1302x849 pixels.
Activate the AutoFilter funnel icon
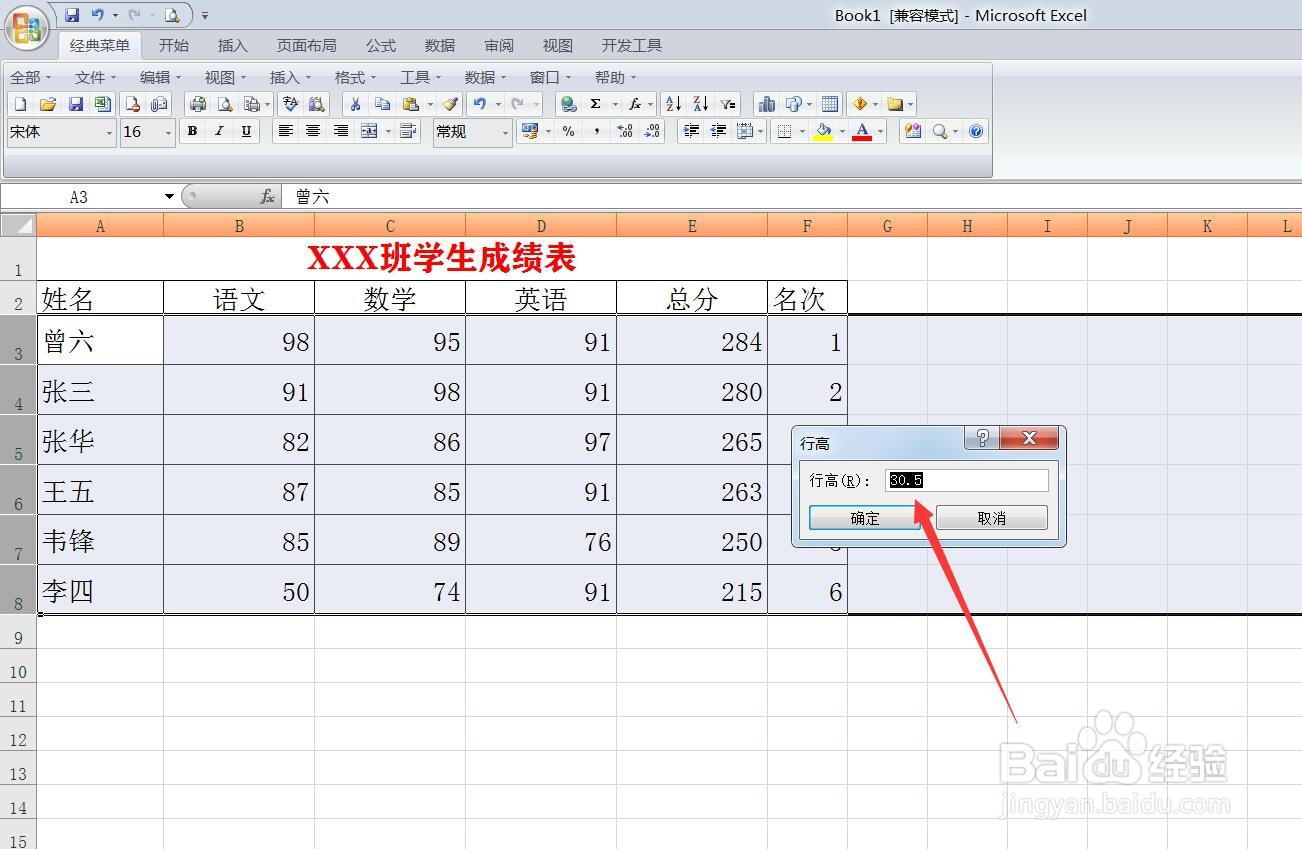tap(726, 103)
